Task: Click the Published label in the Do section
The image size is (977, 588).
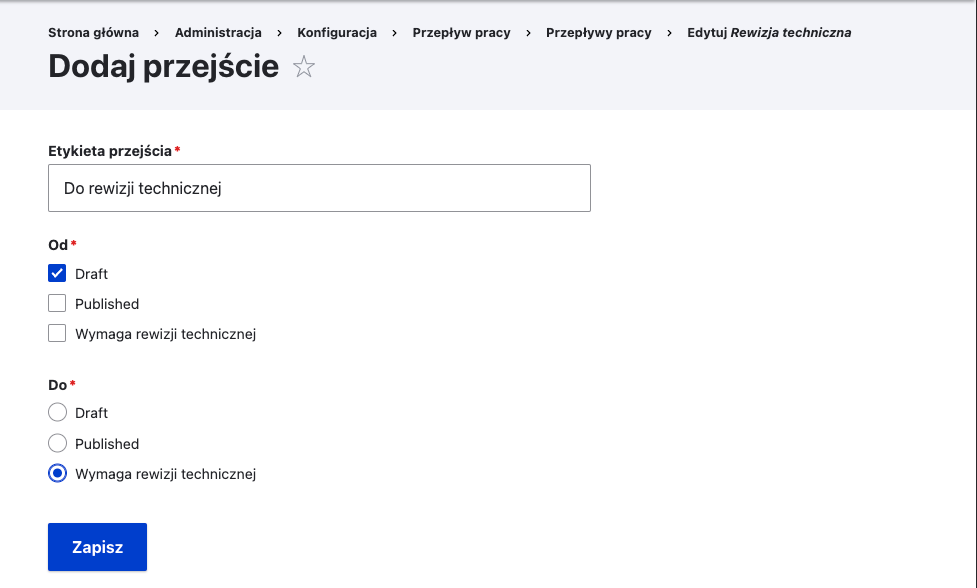Action: click(x=106, y=443)
